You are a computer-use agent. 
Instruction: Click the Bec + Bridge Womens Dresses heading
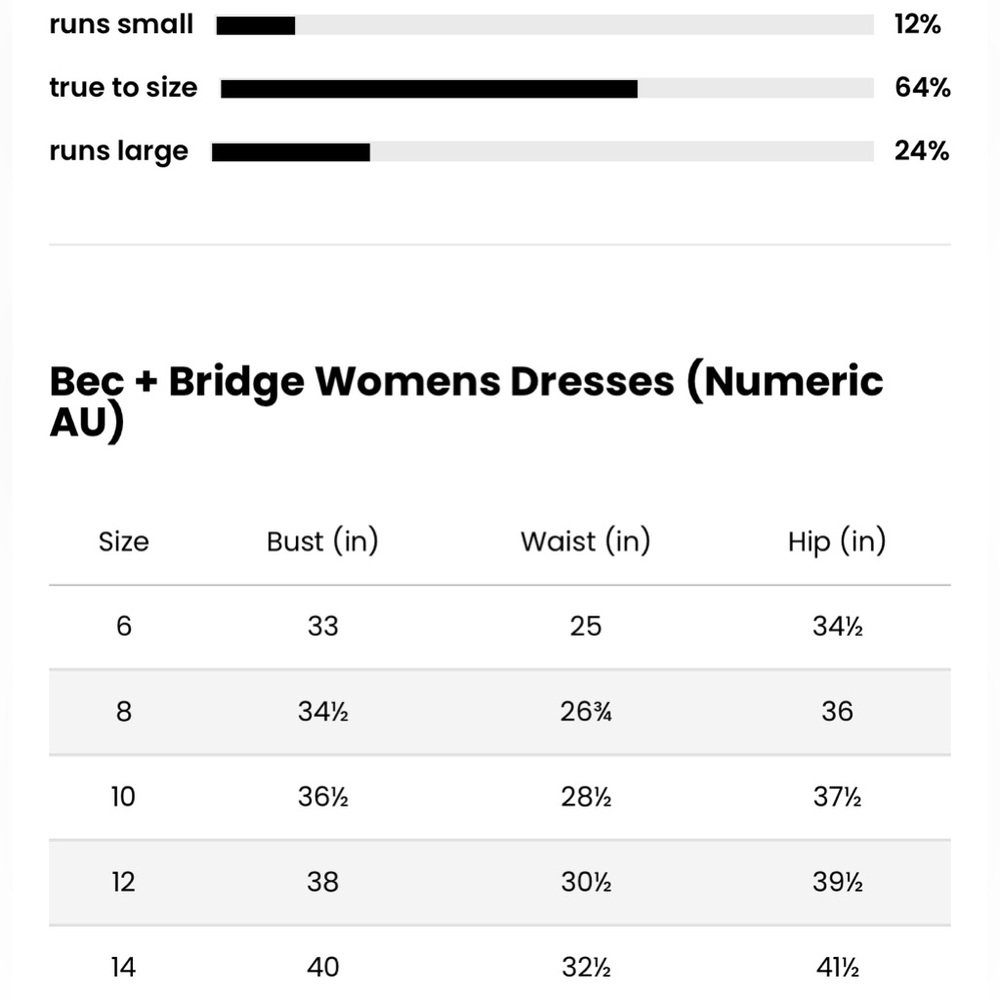tap(466, 401)
